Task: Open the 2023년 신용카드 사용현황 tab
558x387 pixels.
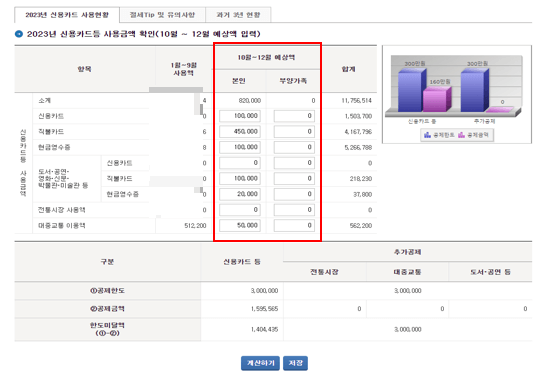Action: point(67,15)
